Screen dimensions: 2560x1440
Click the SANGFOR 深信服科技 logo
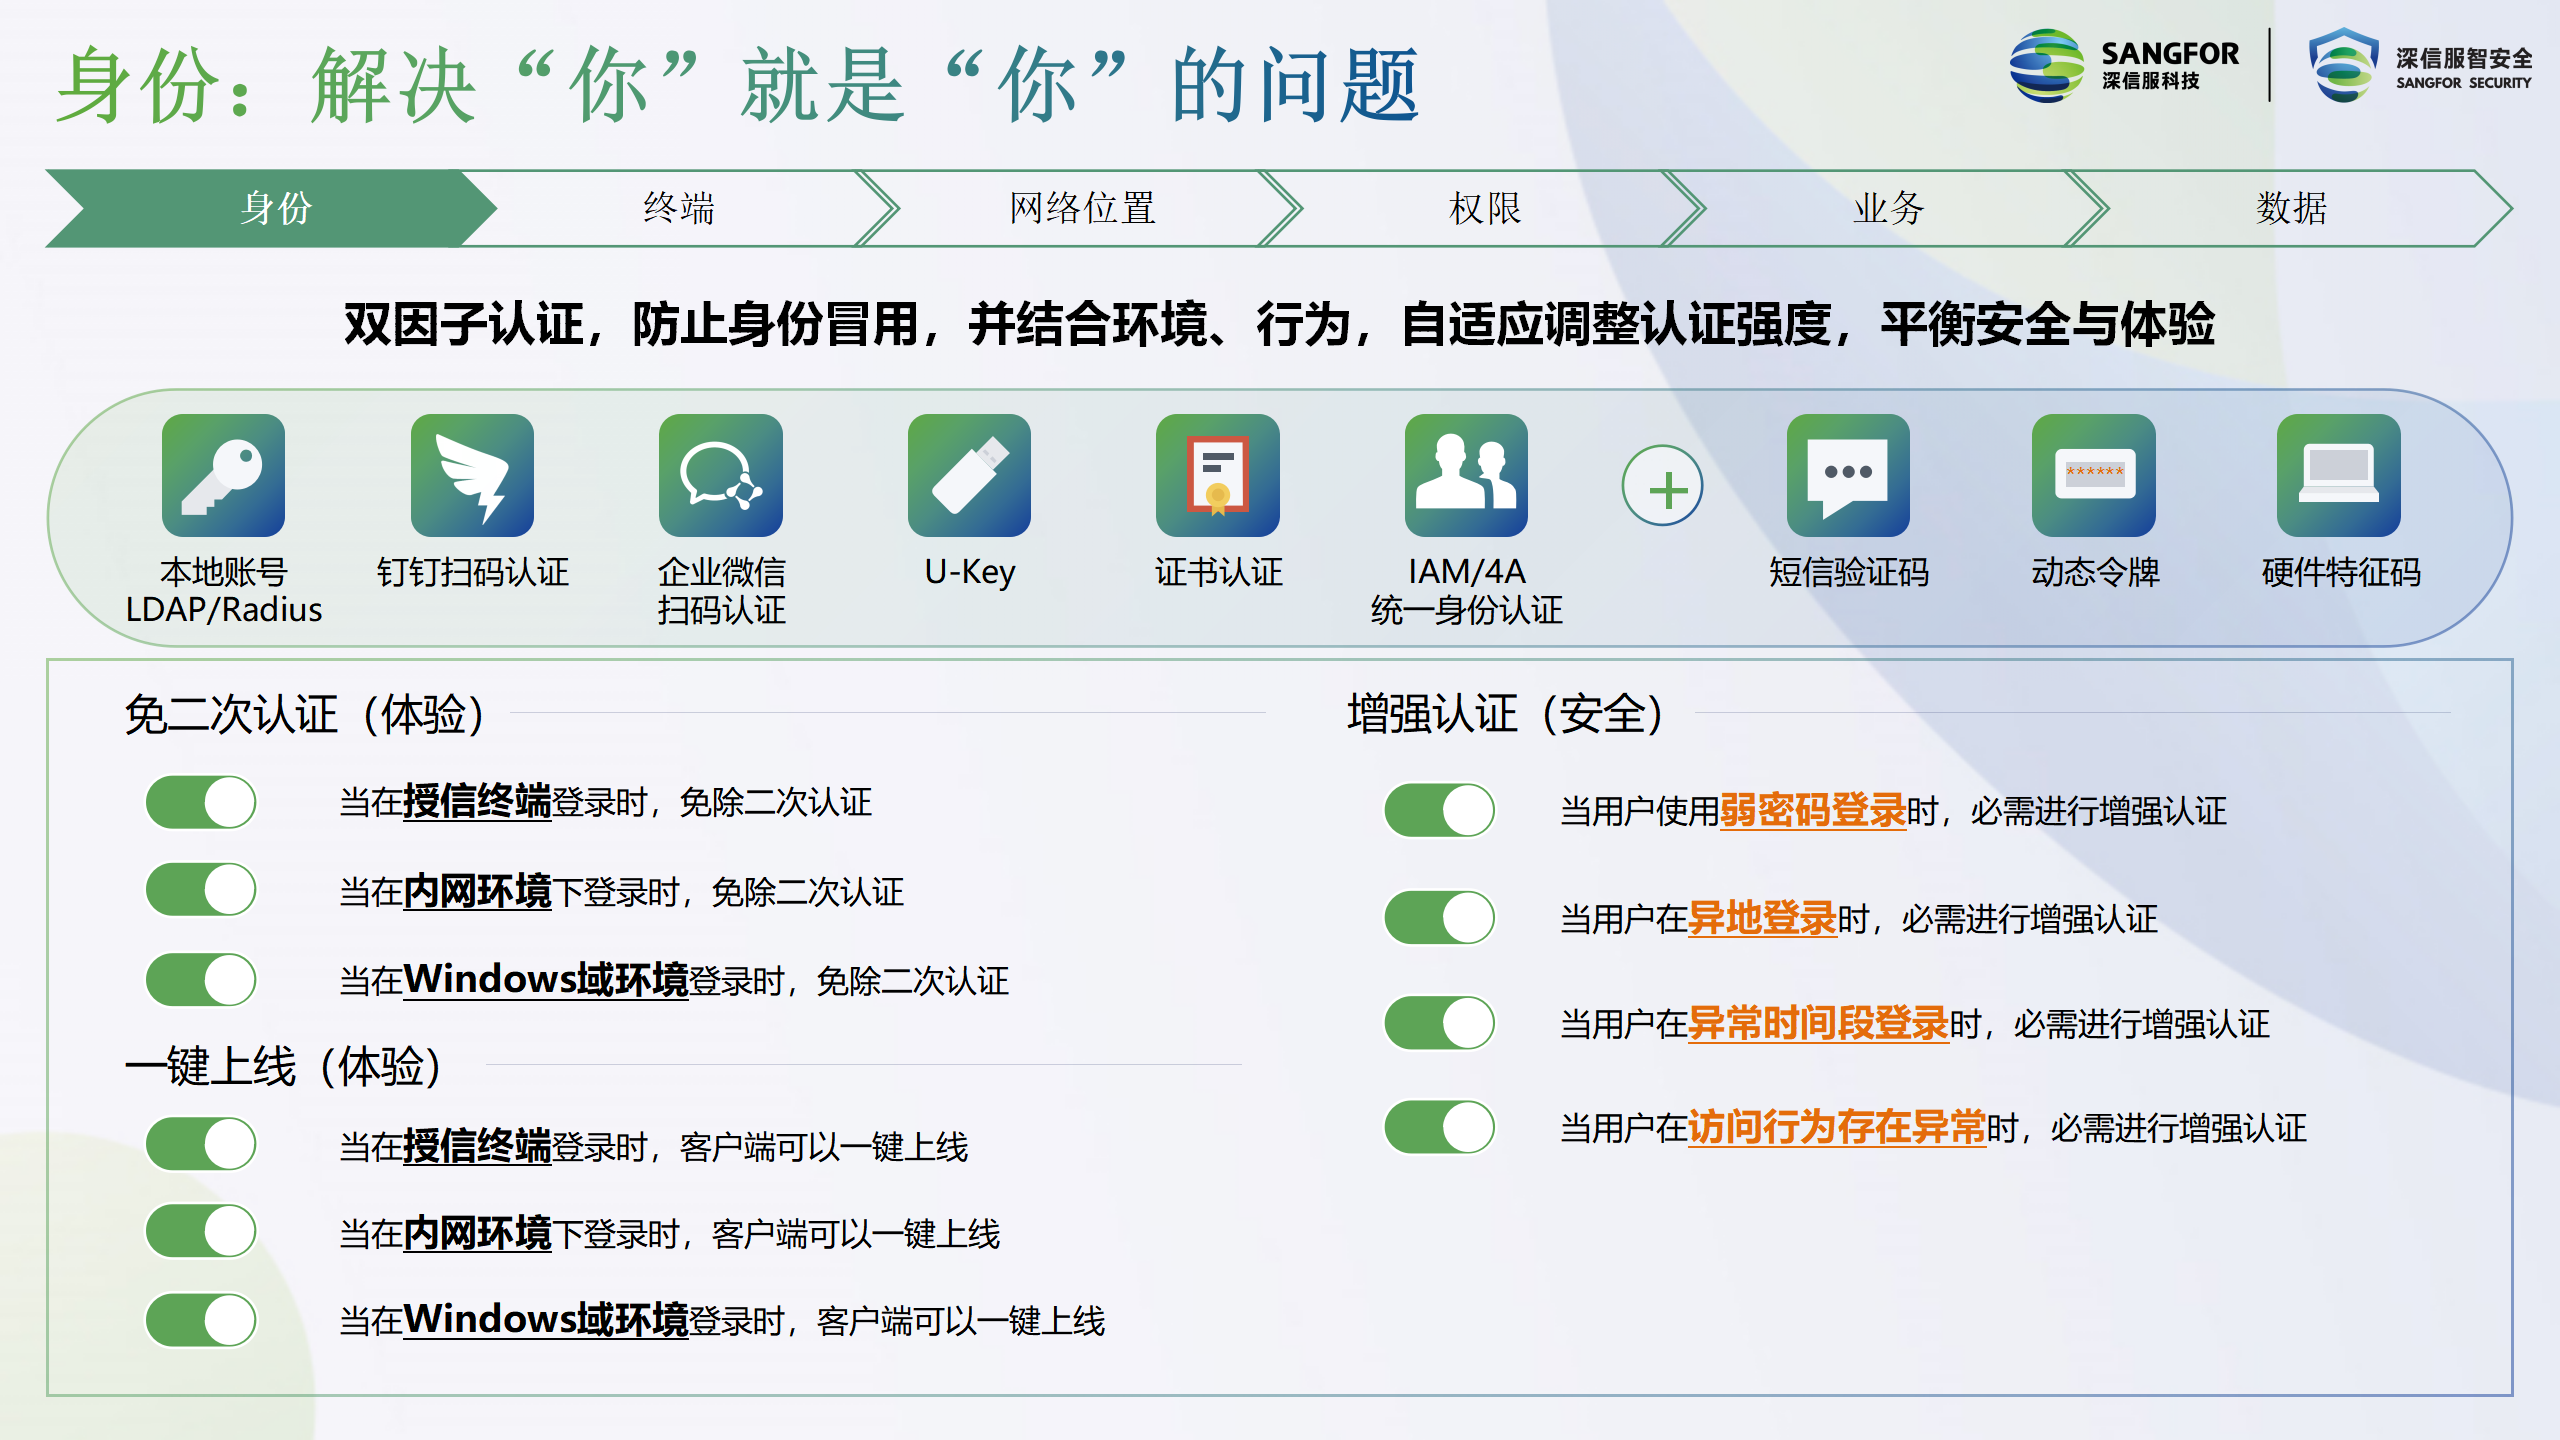coord(2124,65)
